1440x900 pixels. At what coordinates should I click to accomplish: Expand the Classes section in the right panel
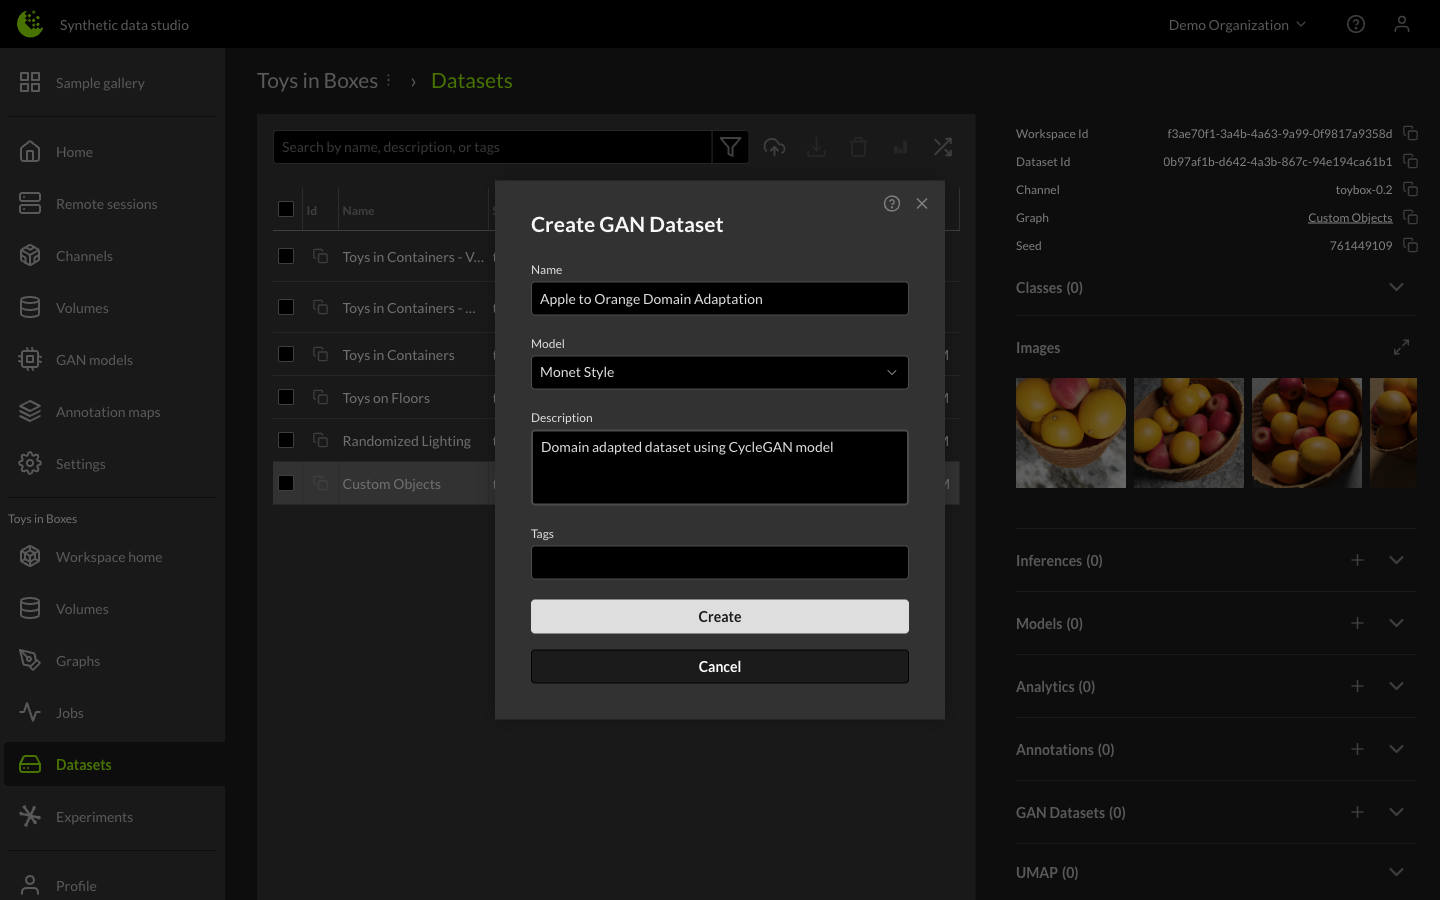point(1396,287)
